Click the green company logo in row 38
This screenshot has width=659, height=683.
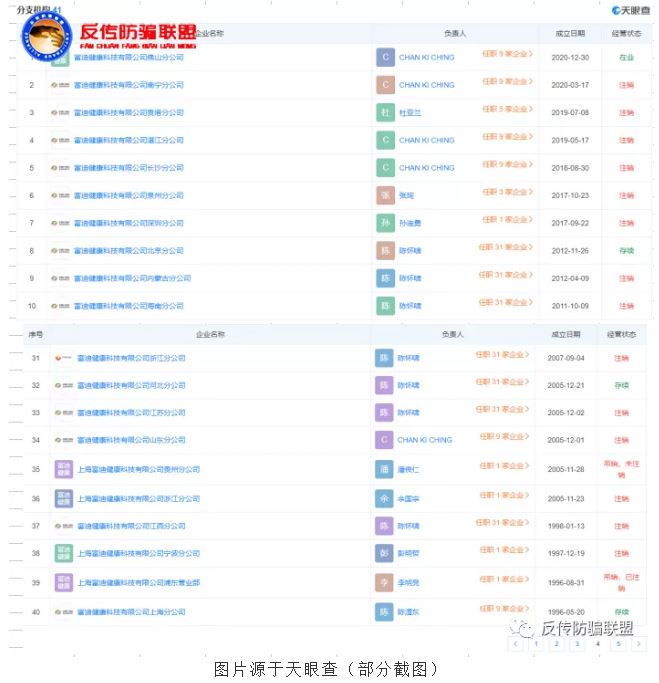(x=64, y=553)
